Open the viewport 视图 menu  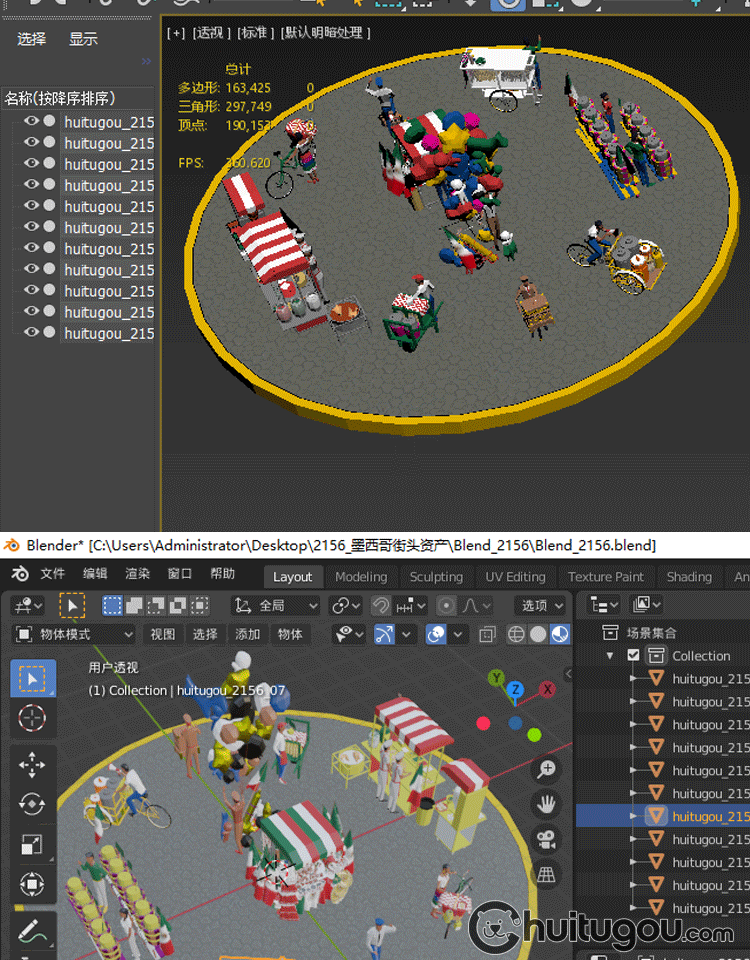click(163, 634)
